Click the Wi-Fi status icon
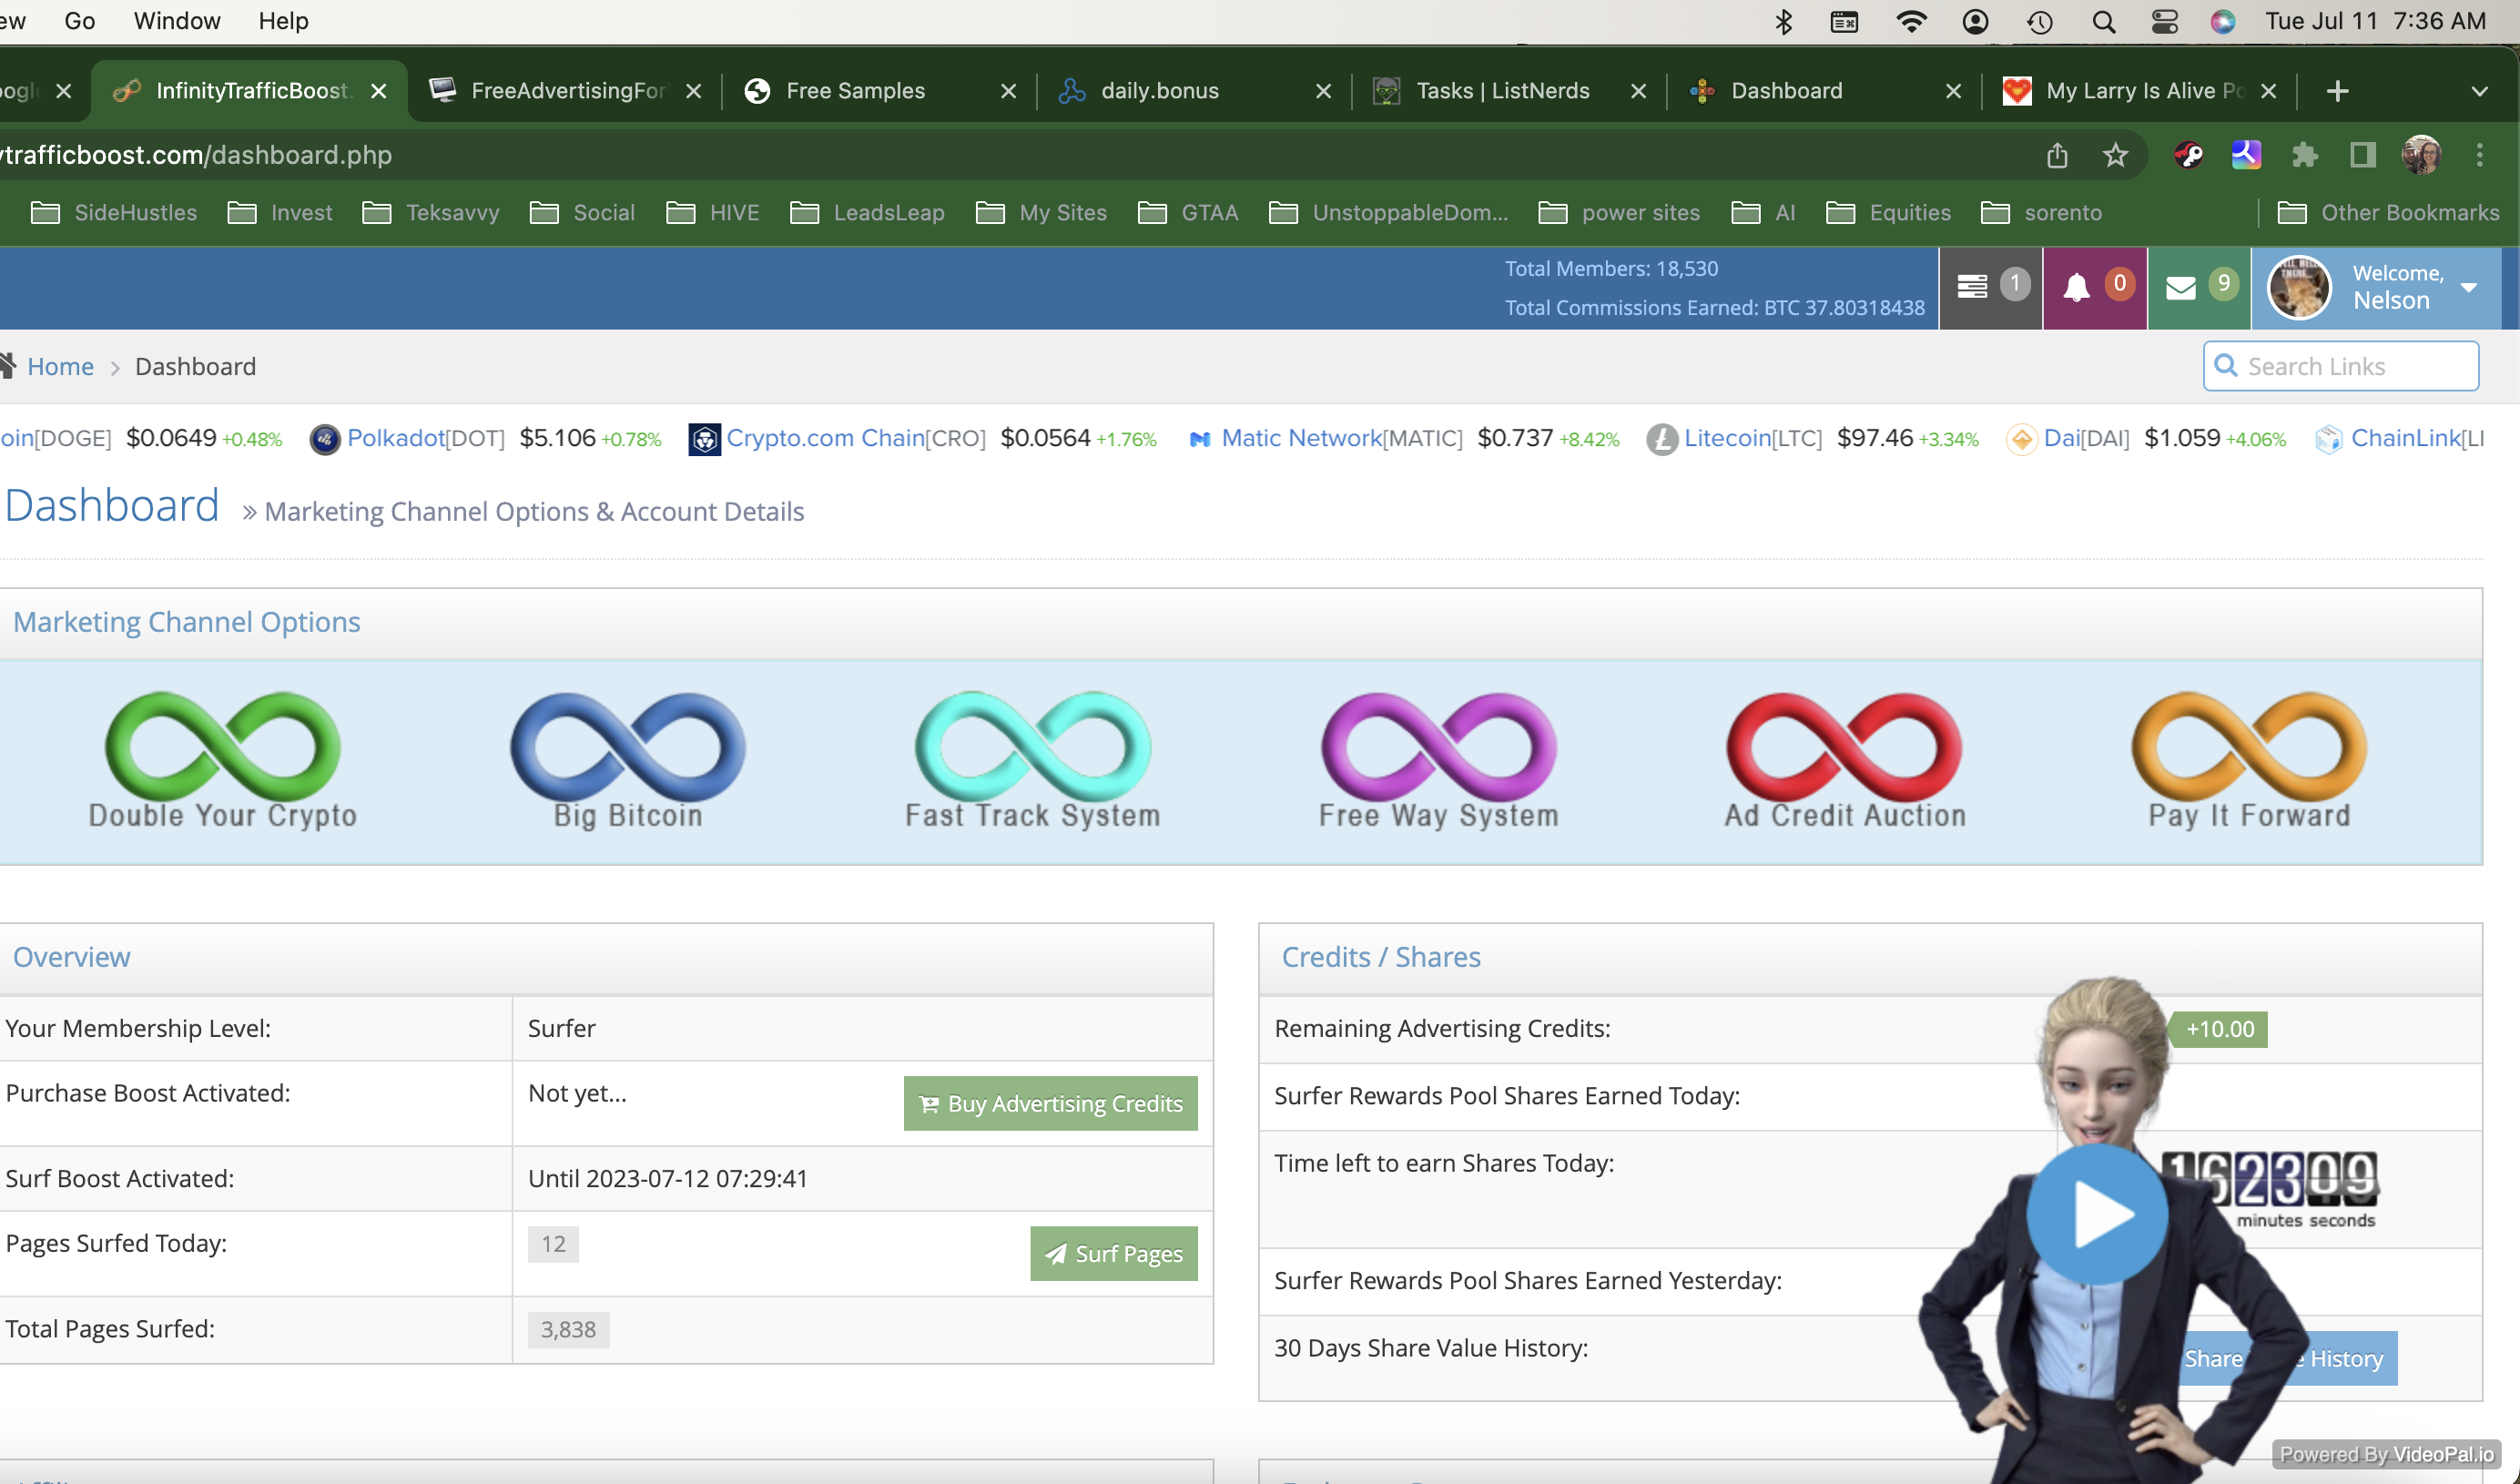This screenshot has height=1484, width=2520. pyautogui.click(x=1911, y=21)
